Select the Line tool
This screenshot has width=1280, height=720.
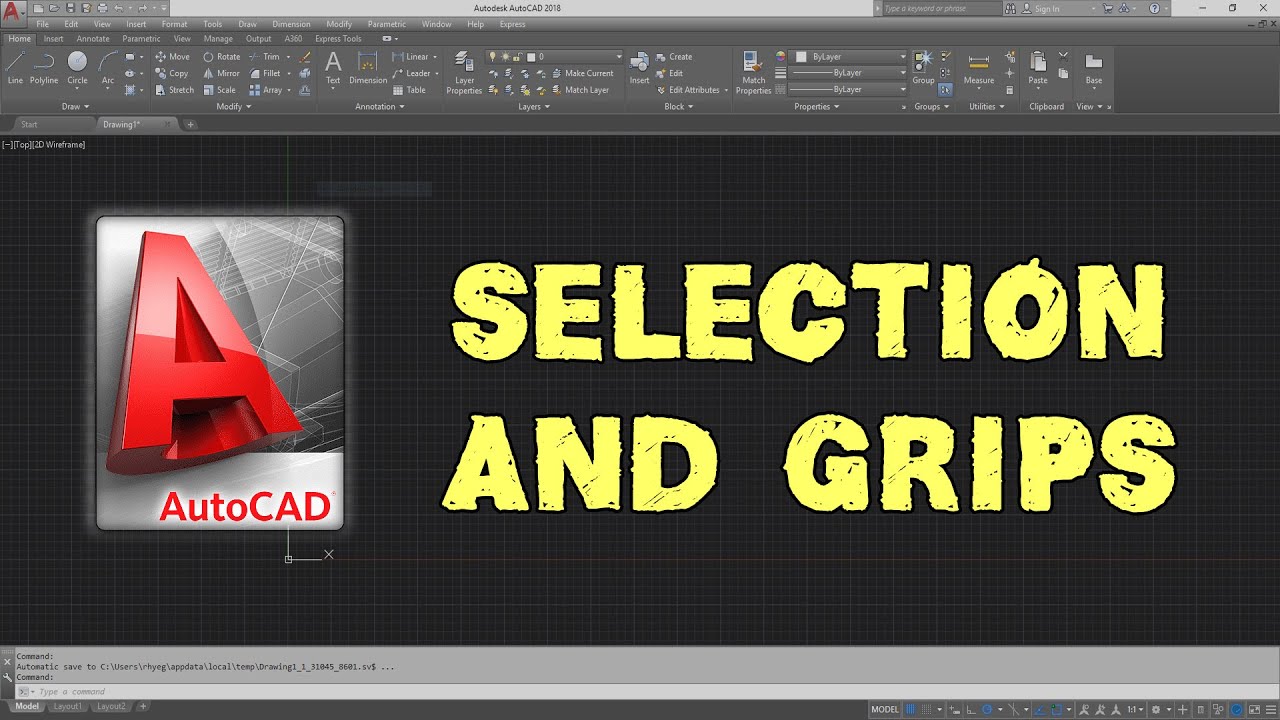[15, 67]
